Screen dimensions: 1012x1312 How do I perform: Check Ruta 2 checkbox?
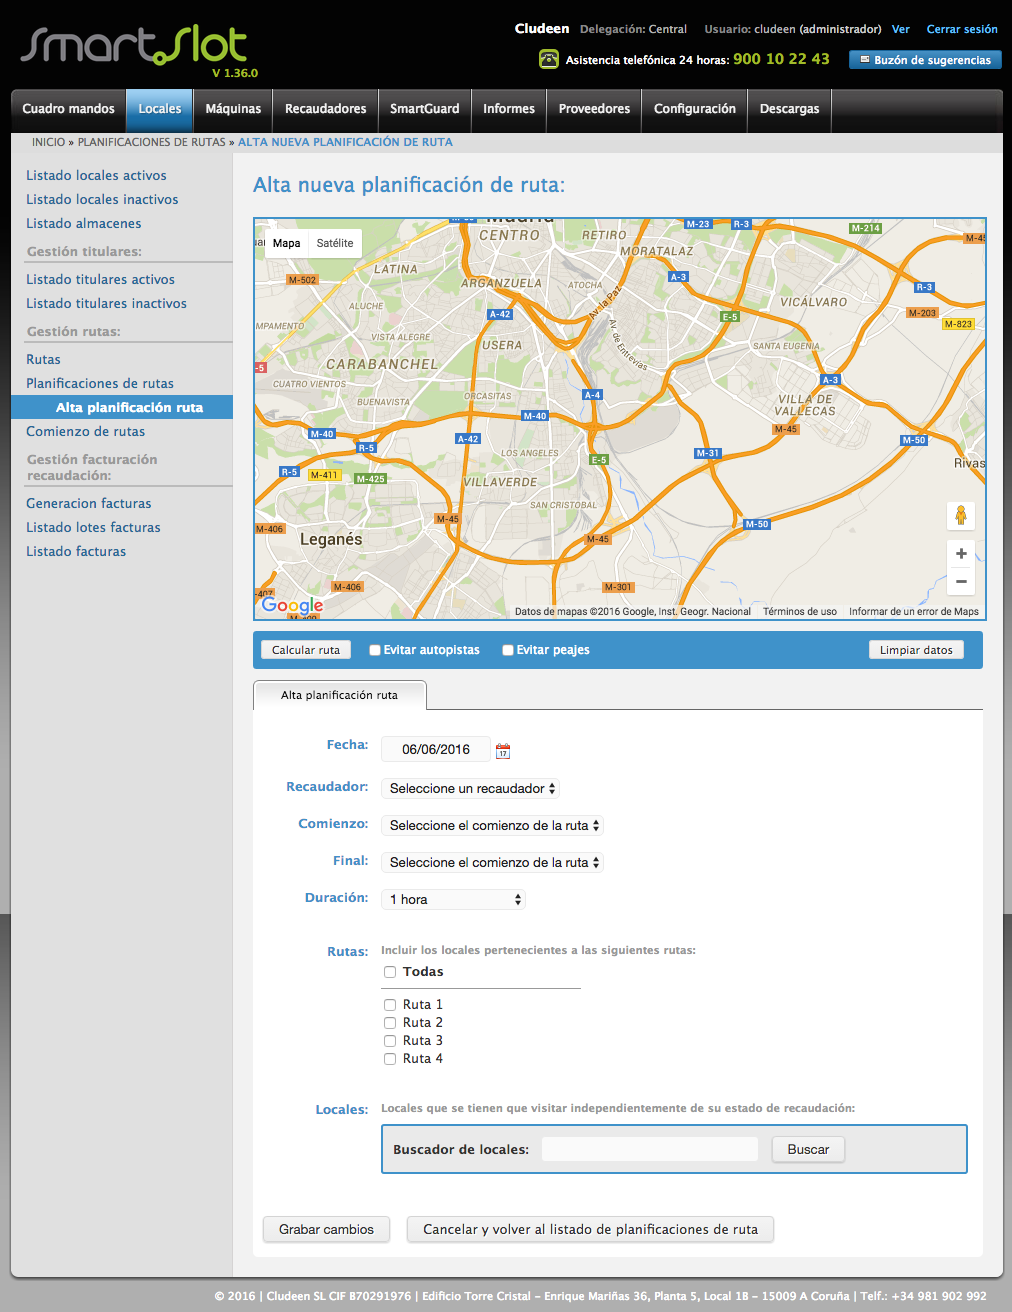point(390,1023)
